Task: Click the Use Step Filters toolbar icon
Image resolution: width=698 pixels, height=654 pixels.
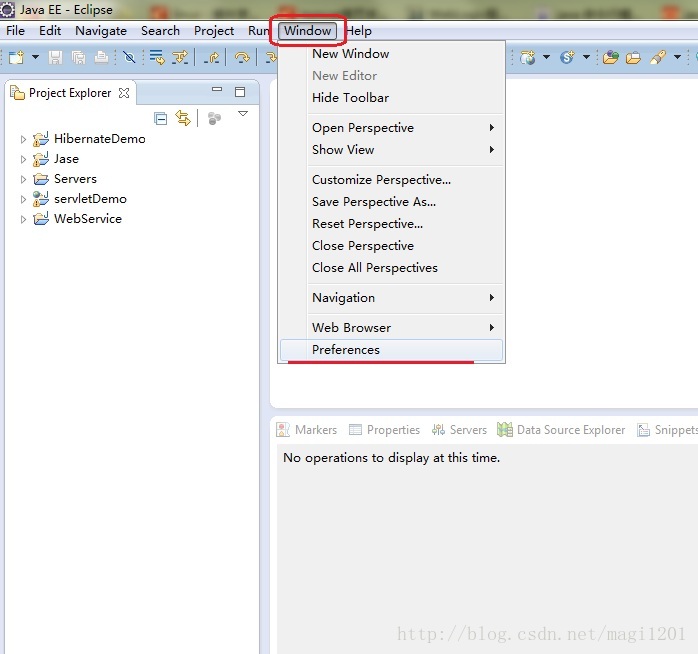Action: click(x=180, y=57)
